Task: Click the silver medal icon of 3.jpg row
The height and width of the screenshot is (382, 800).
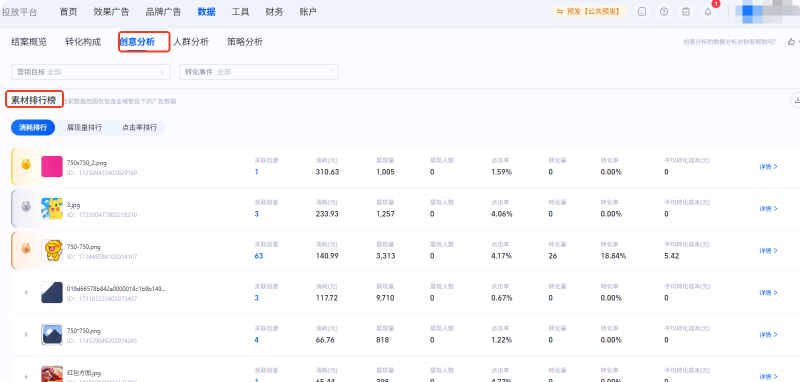Action: click(25, 207)
